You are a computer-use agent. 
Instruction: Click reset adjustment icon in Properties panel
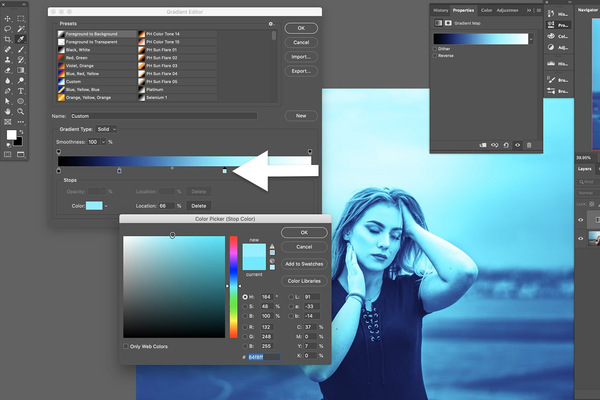click(505, 145)
